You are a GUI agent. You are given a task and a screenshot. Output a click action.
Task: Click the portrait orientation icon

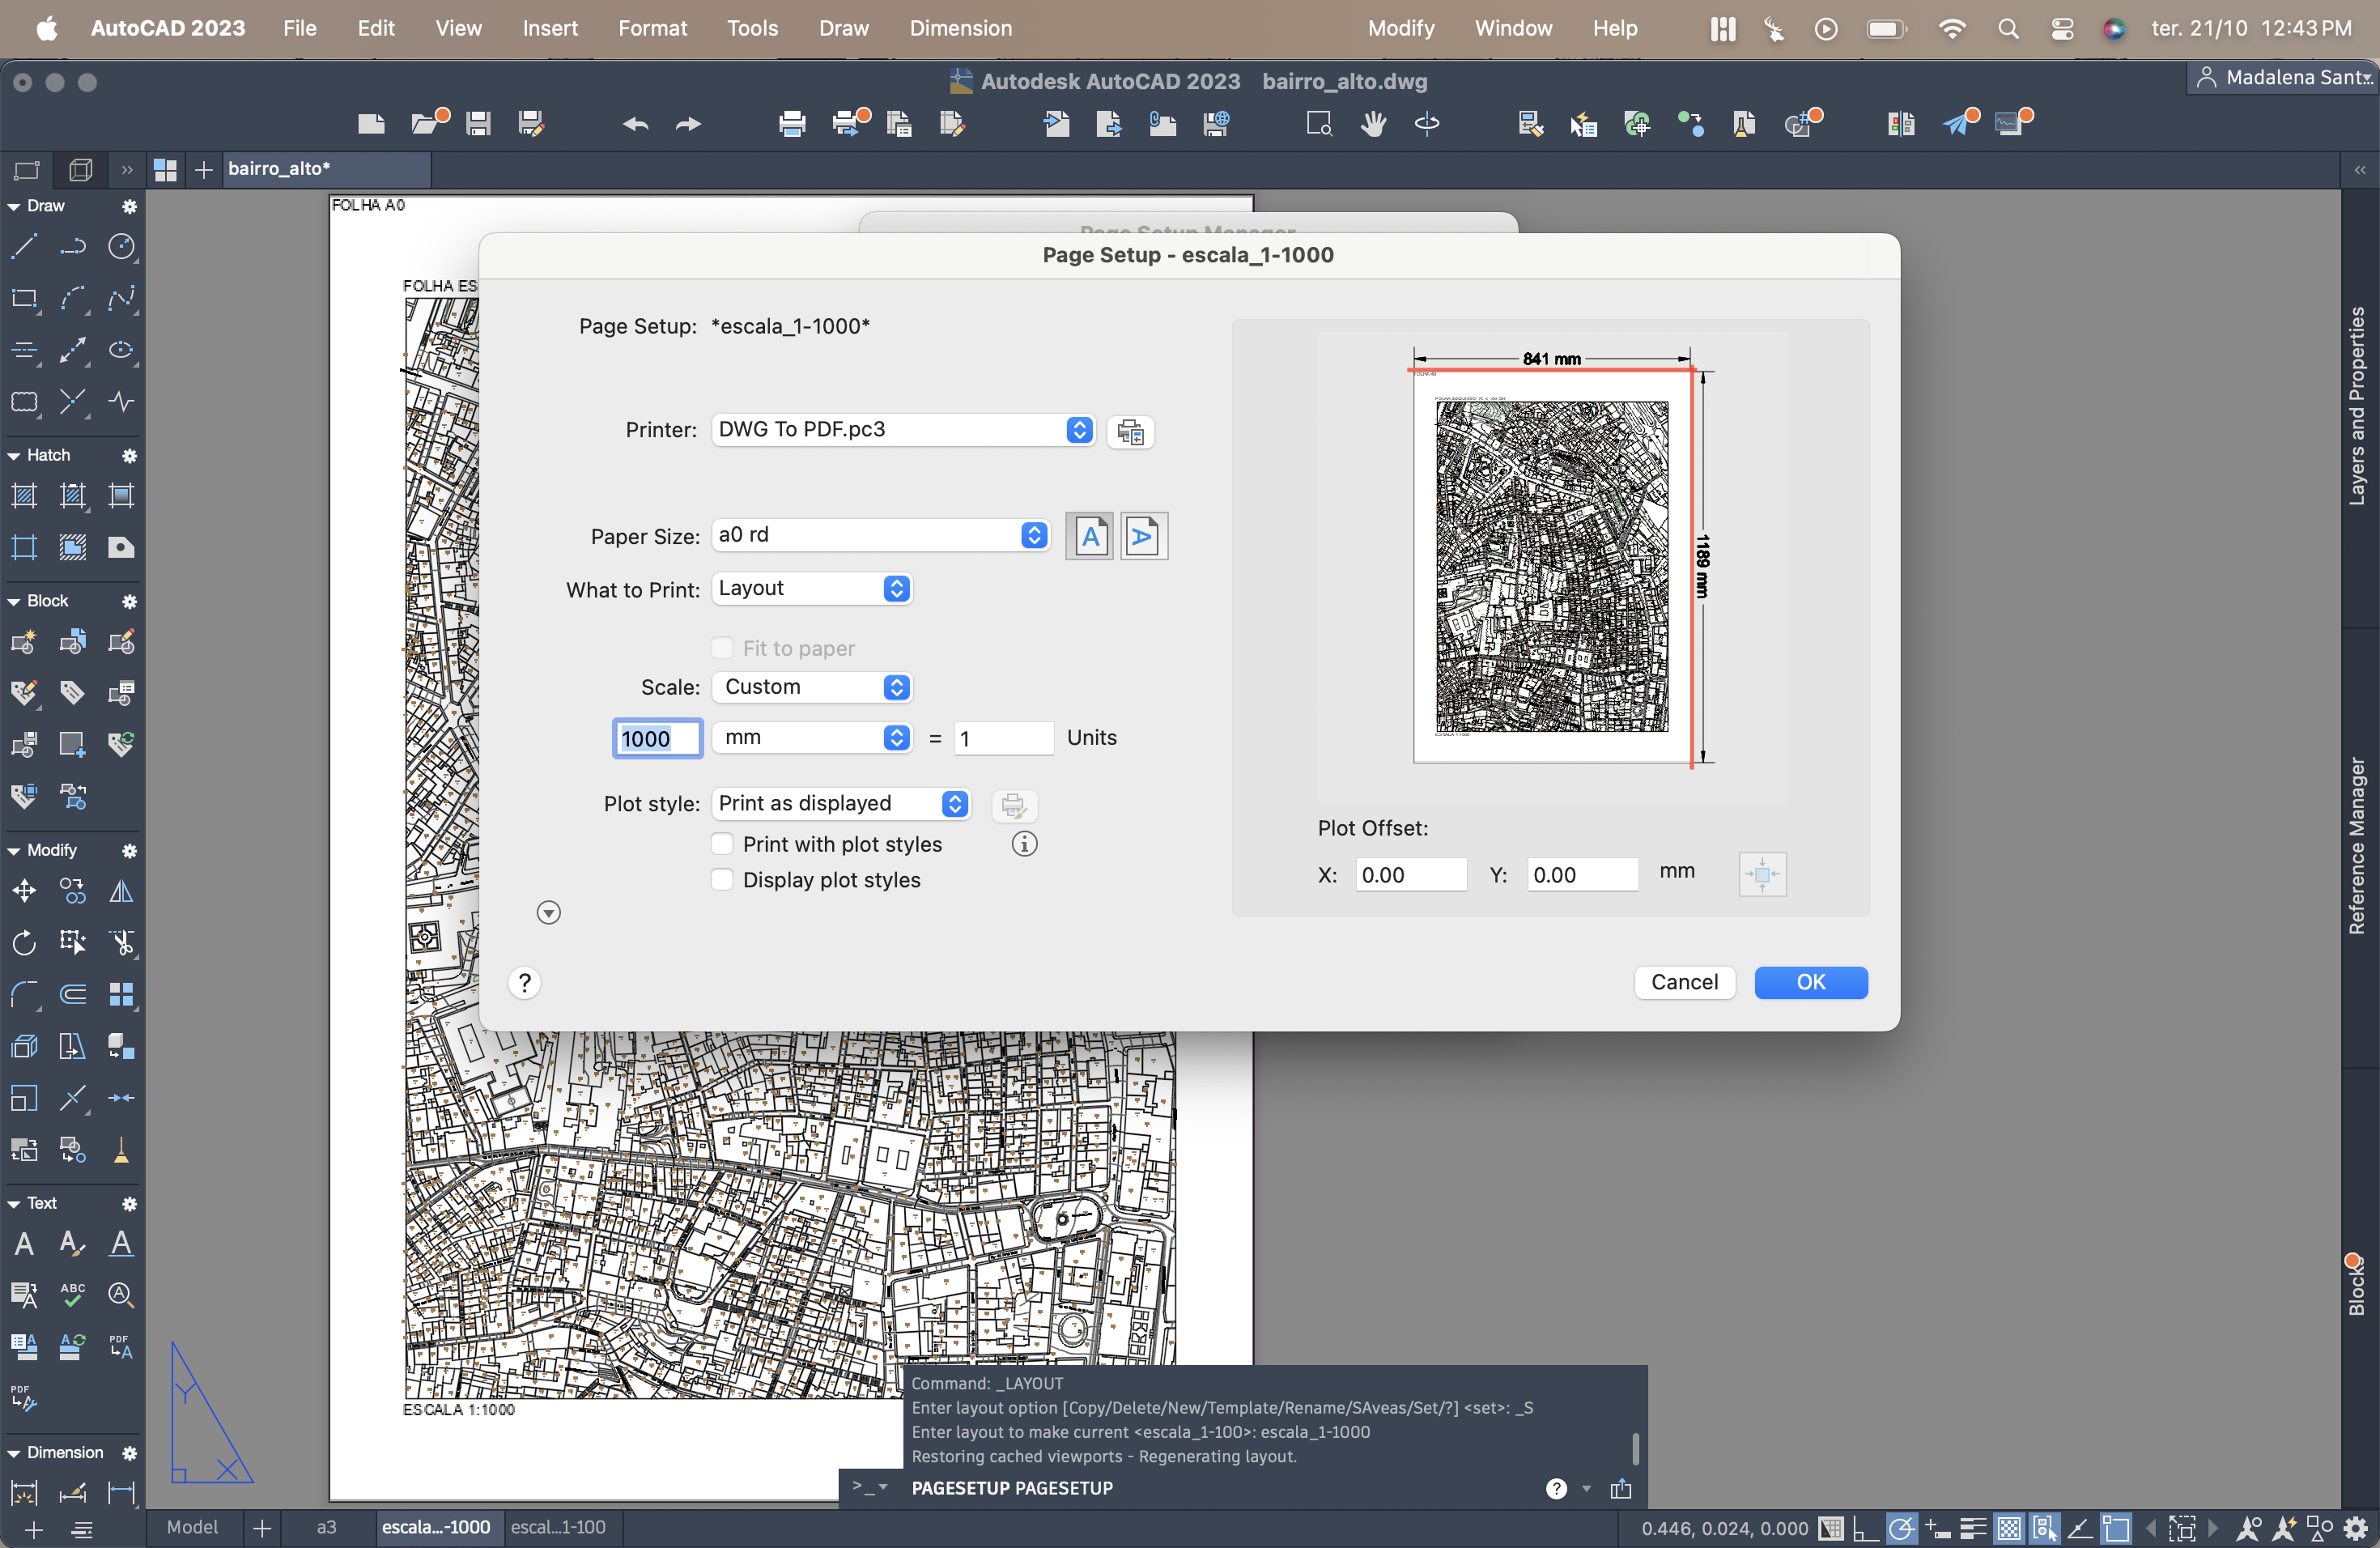pyautogui.click(x=1089, y=537)
